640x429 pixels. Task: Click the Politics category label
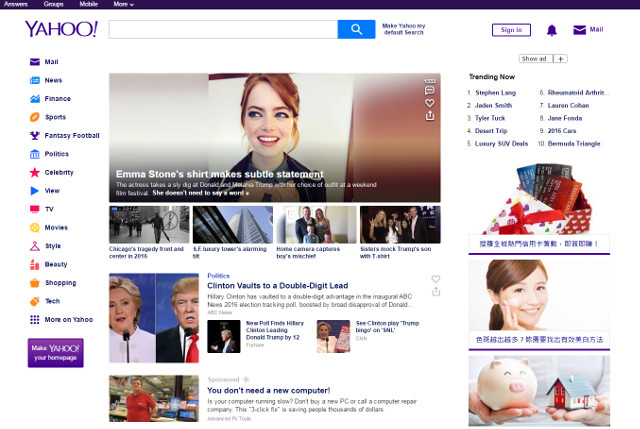pos(218,276)
